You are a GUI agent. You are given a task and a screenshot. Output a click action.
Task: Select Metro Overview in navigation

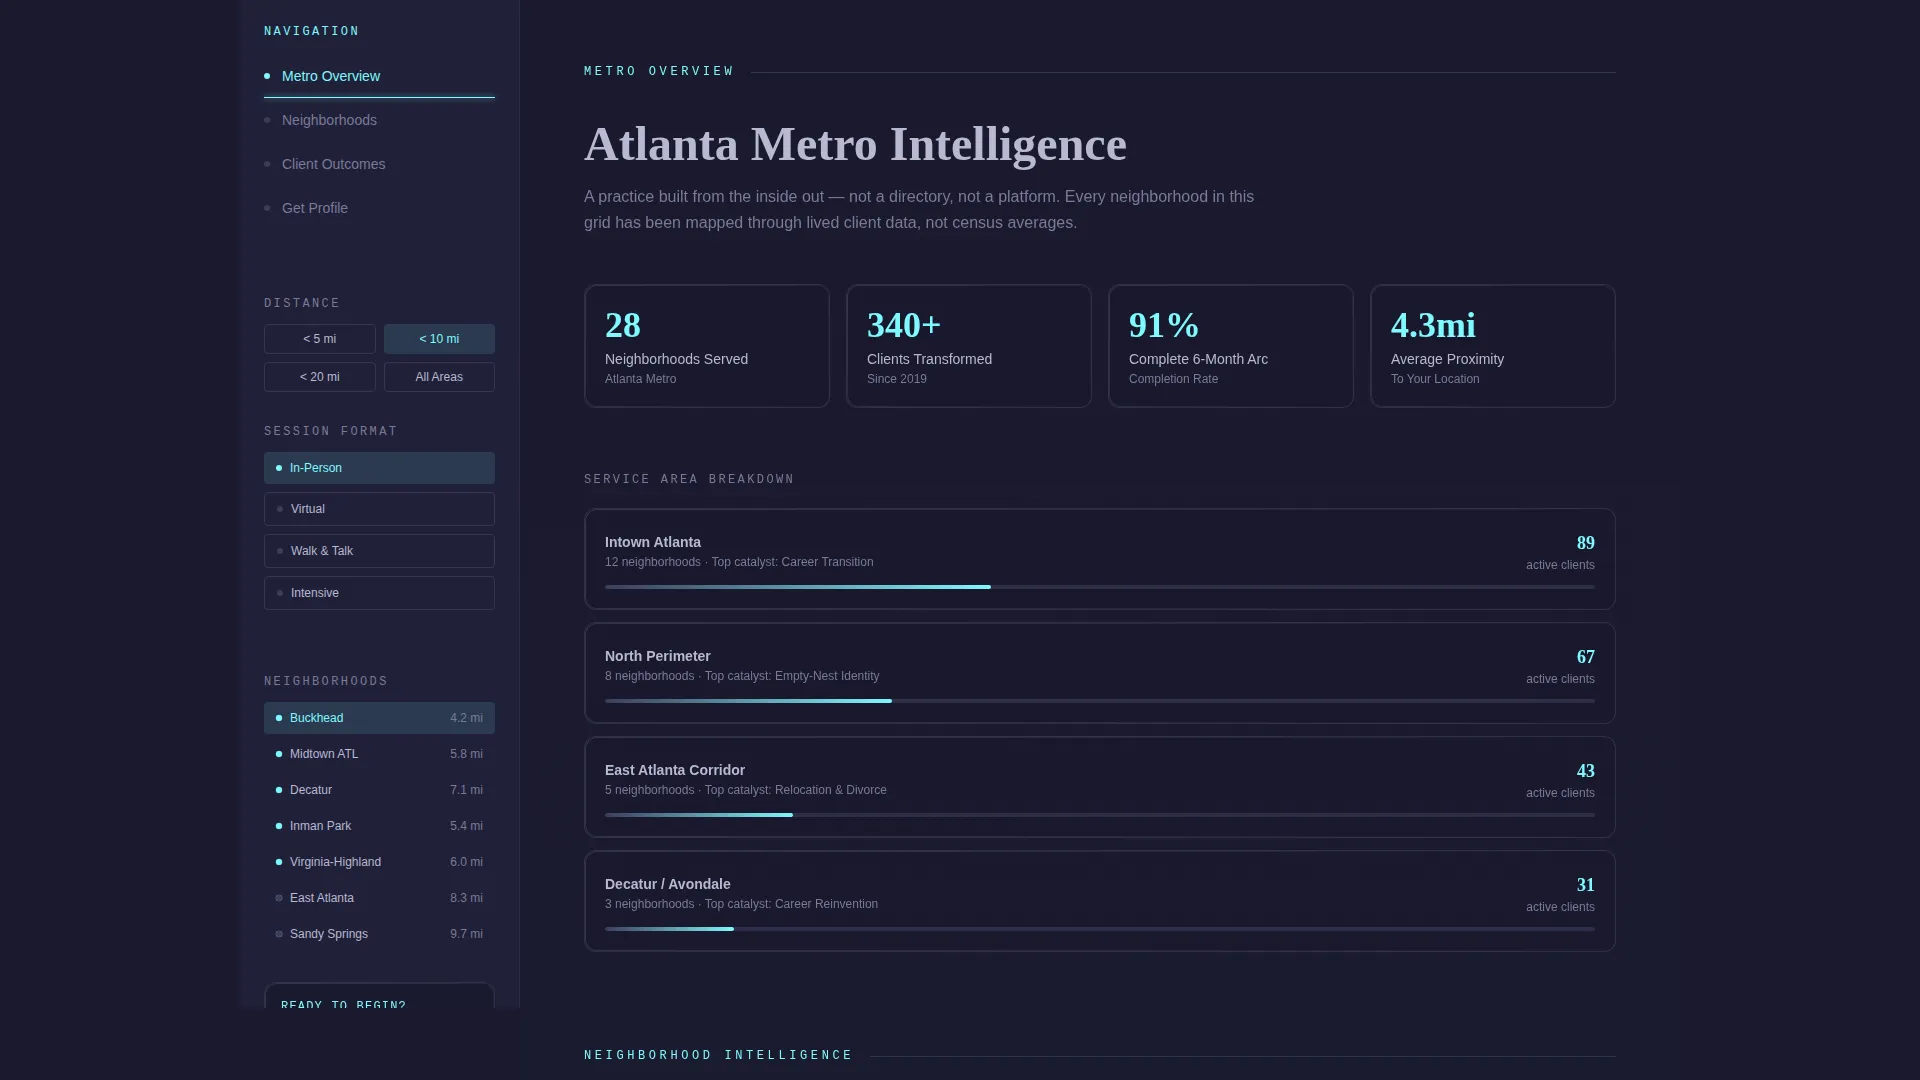[x=379, y=76]
